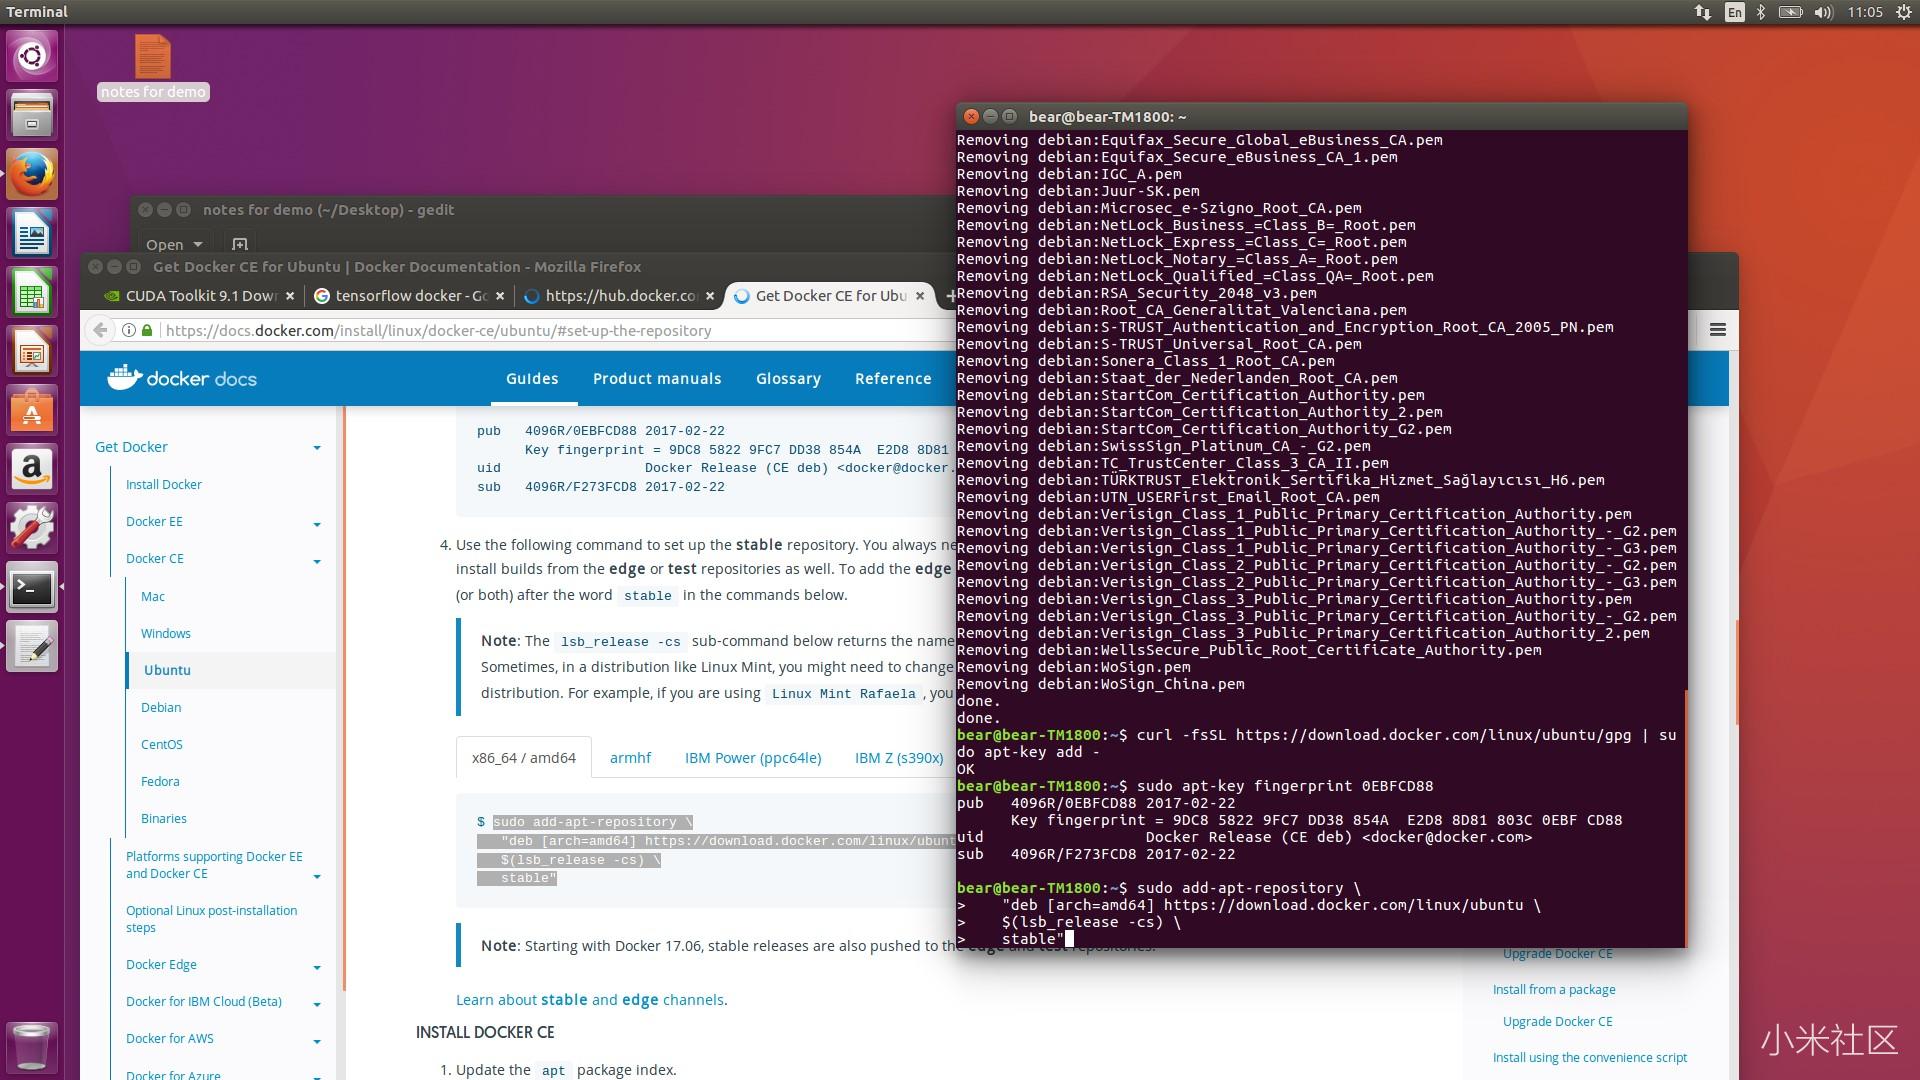1920x1080 pixels.
Task: Open System Settings launcher icon
Action: tap(32, 529)
